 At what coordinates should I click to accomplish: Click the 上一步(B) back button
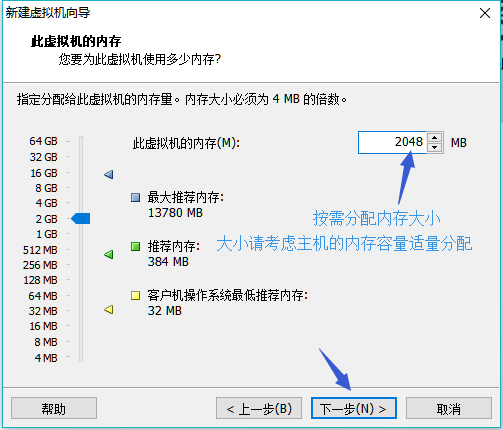coord(259,408)
